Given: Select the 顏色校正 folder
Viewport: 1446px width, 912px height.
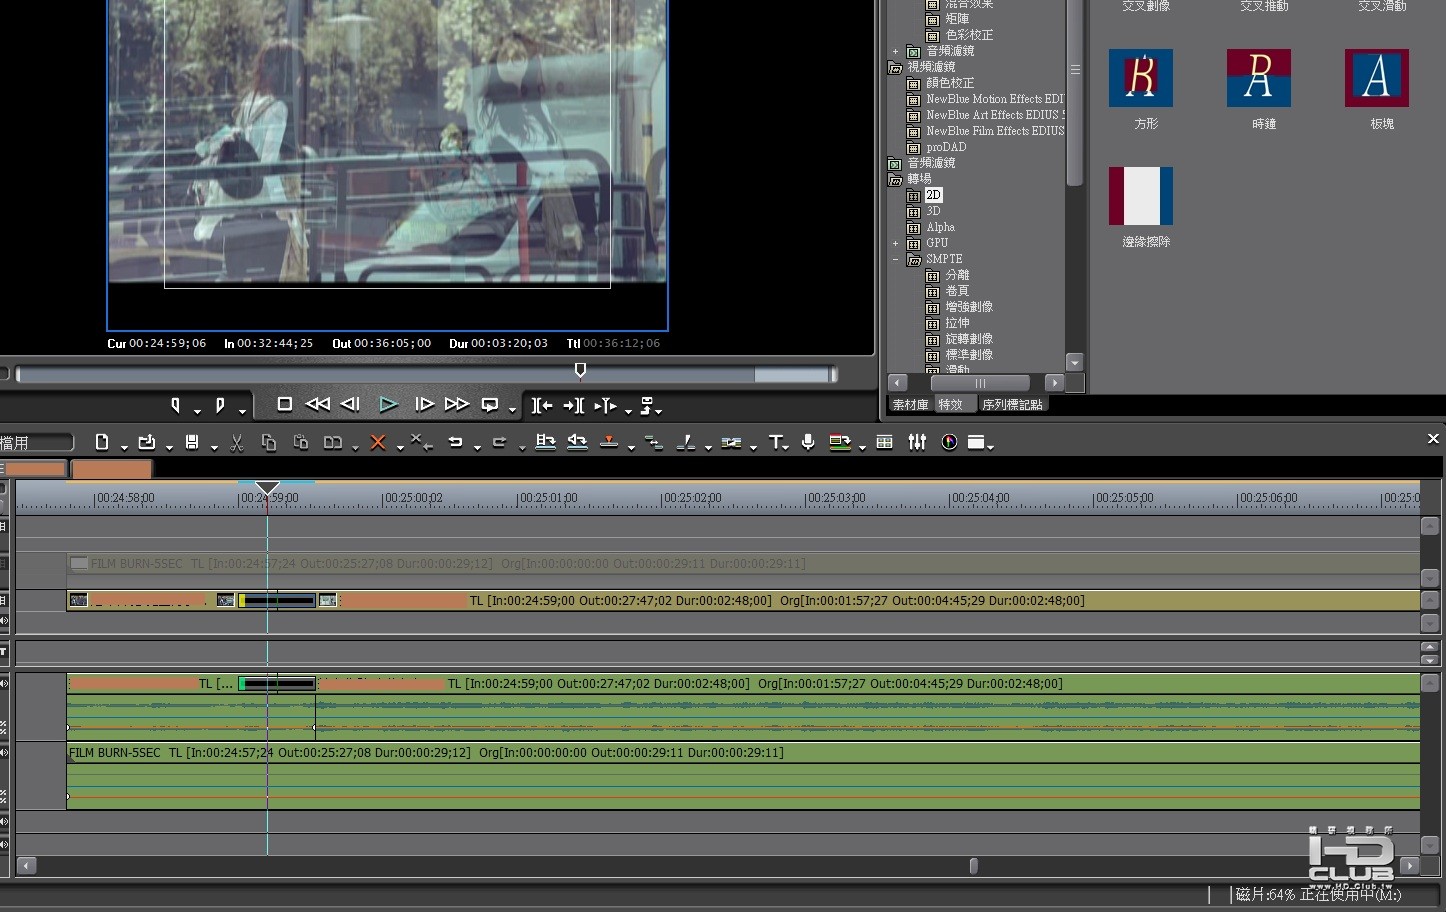Looking at the screenshot, I should pyautogui.click(x=950, y=83).
